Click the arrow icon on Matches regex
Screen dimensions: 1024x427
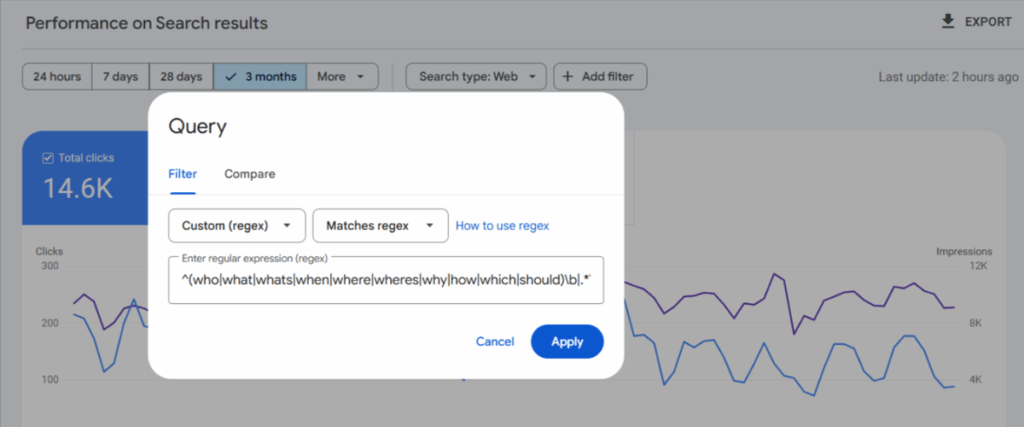point(430,226)
